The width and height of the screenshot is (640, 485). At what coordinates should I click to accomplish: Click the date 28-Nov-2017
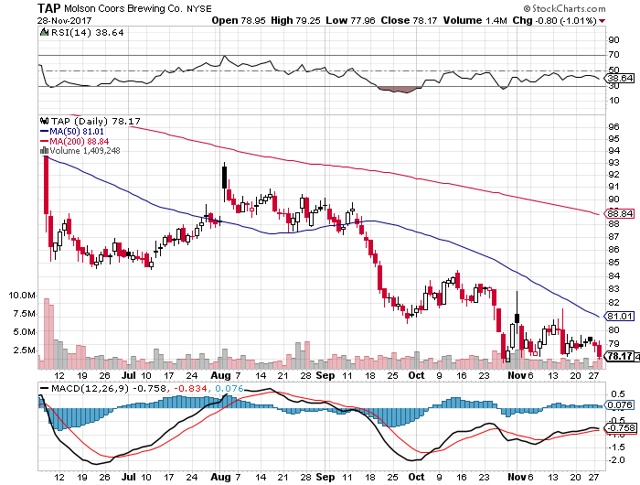(64, 20)
